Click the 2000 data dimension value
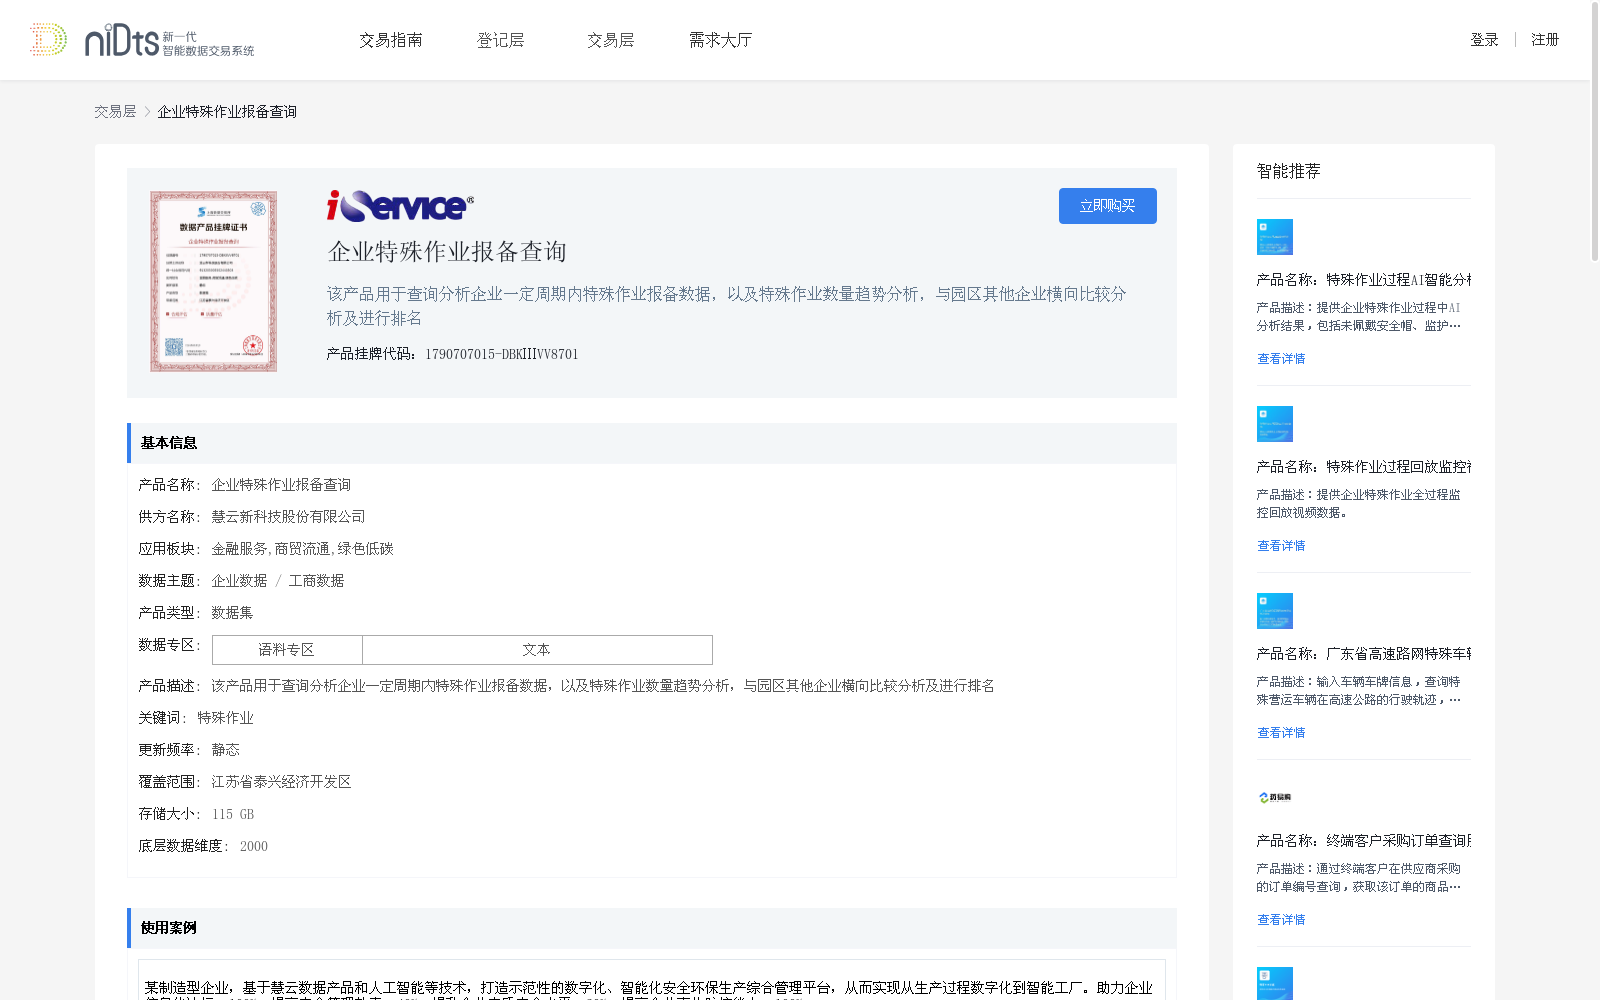Screen dimensions: 1600x1000 click(254, 846)
